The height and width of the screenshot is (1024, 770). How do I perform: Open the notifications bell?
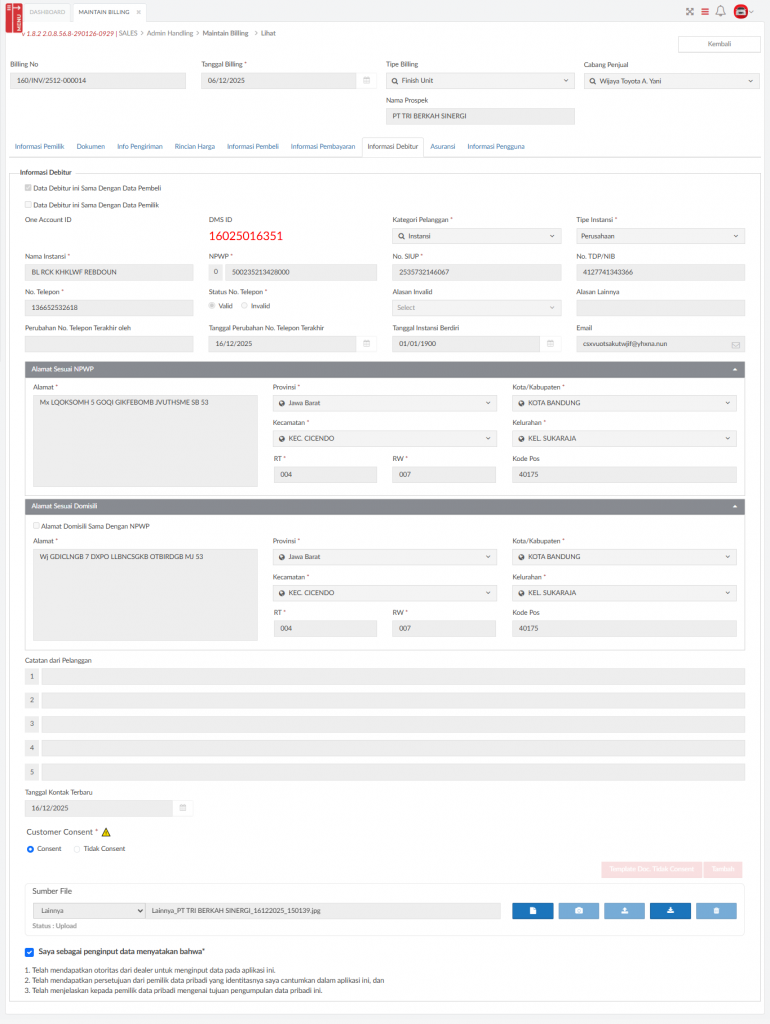tap(720, 11)
